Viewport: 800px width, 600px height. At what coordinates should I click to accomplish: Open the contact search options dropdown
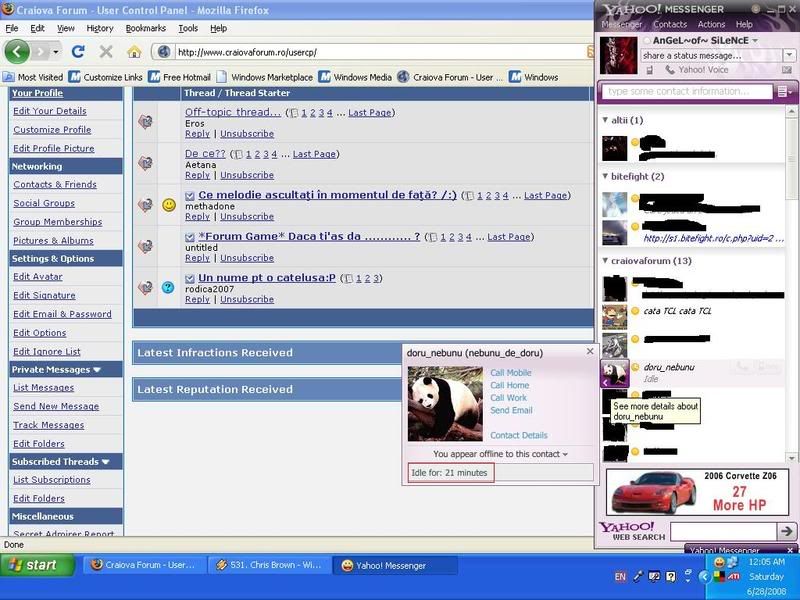pos(785,92)
